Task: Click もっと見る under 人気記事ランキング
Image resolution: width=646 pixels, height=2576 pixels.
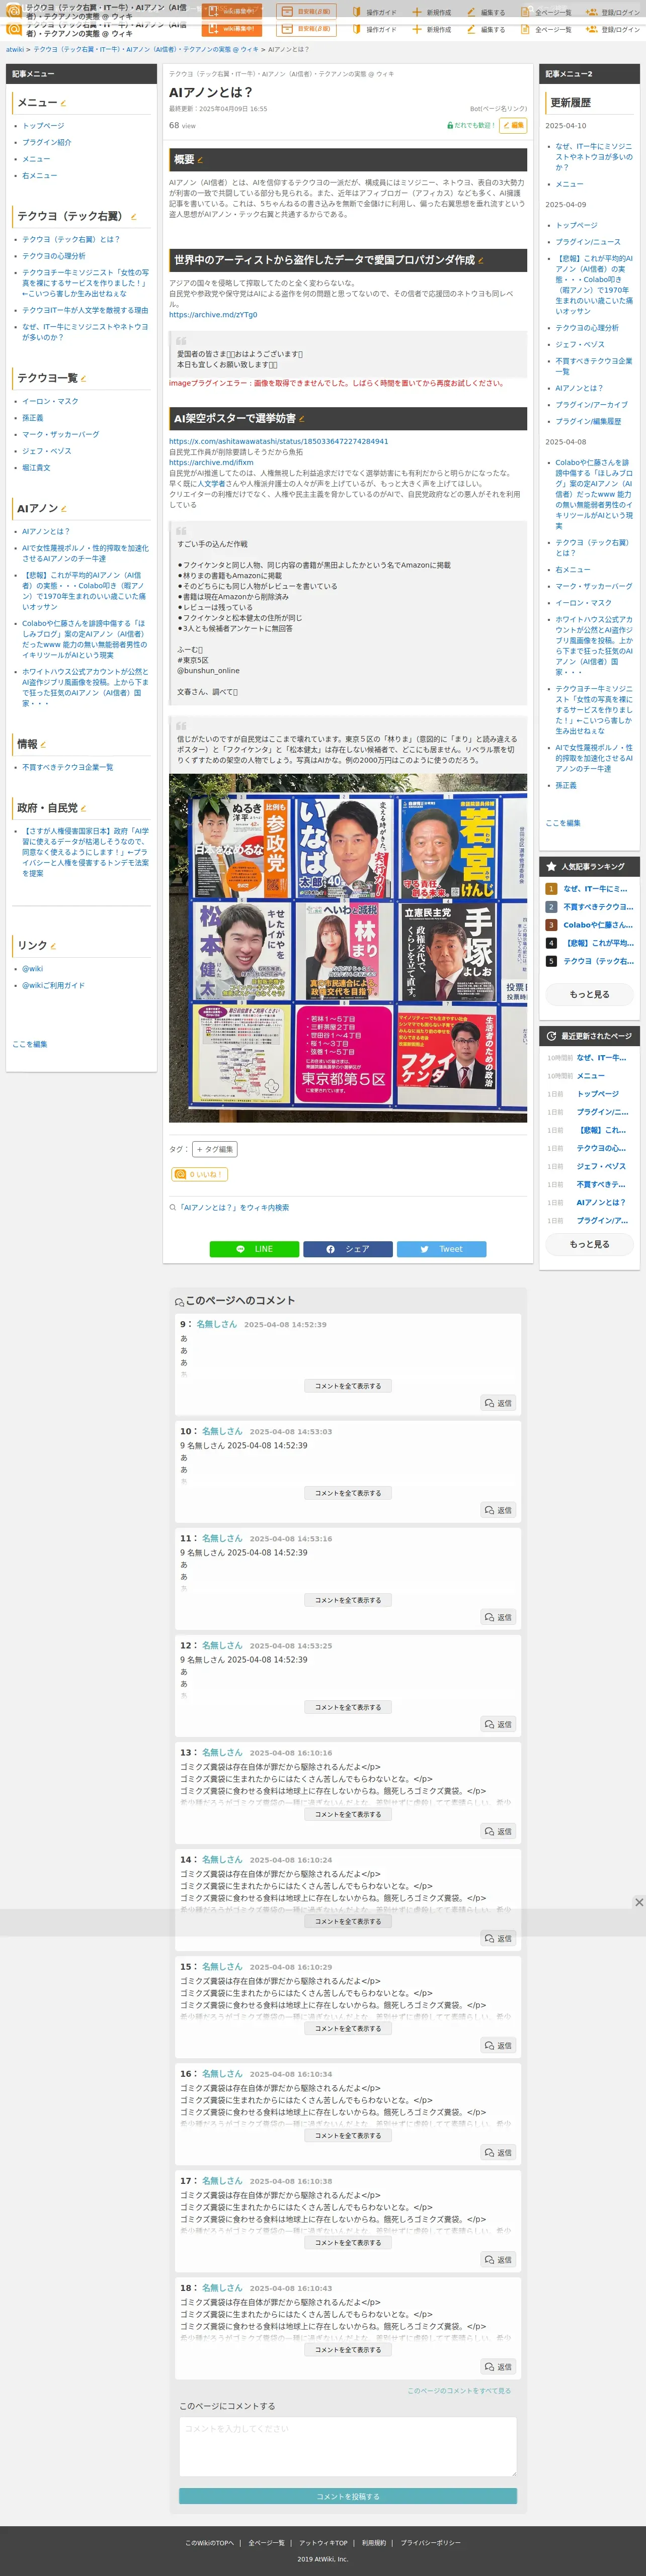Action: click(589, 994)
